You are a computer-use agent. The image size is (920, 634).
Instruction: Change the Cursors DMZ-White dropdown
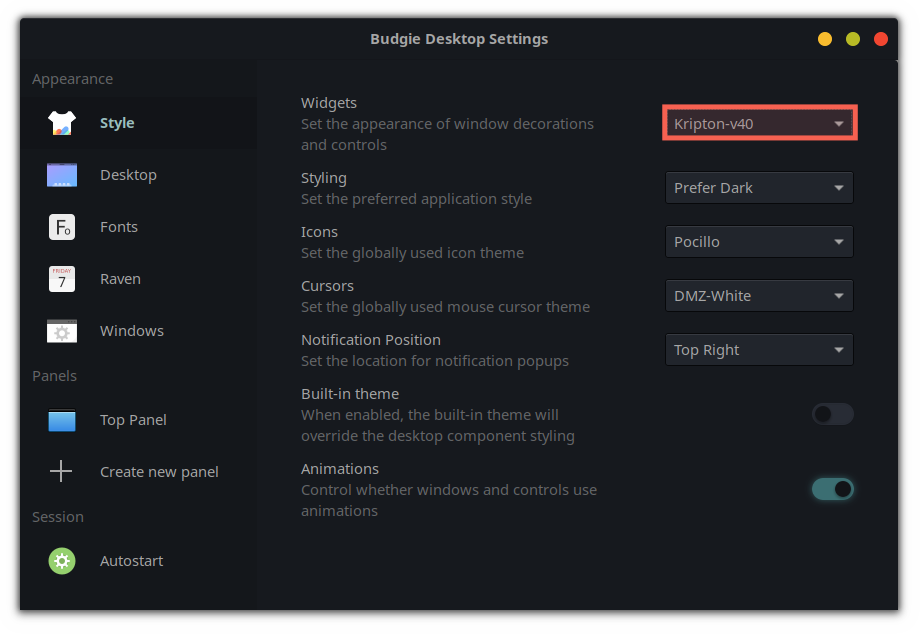coord(759,296)
